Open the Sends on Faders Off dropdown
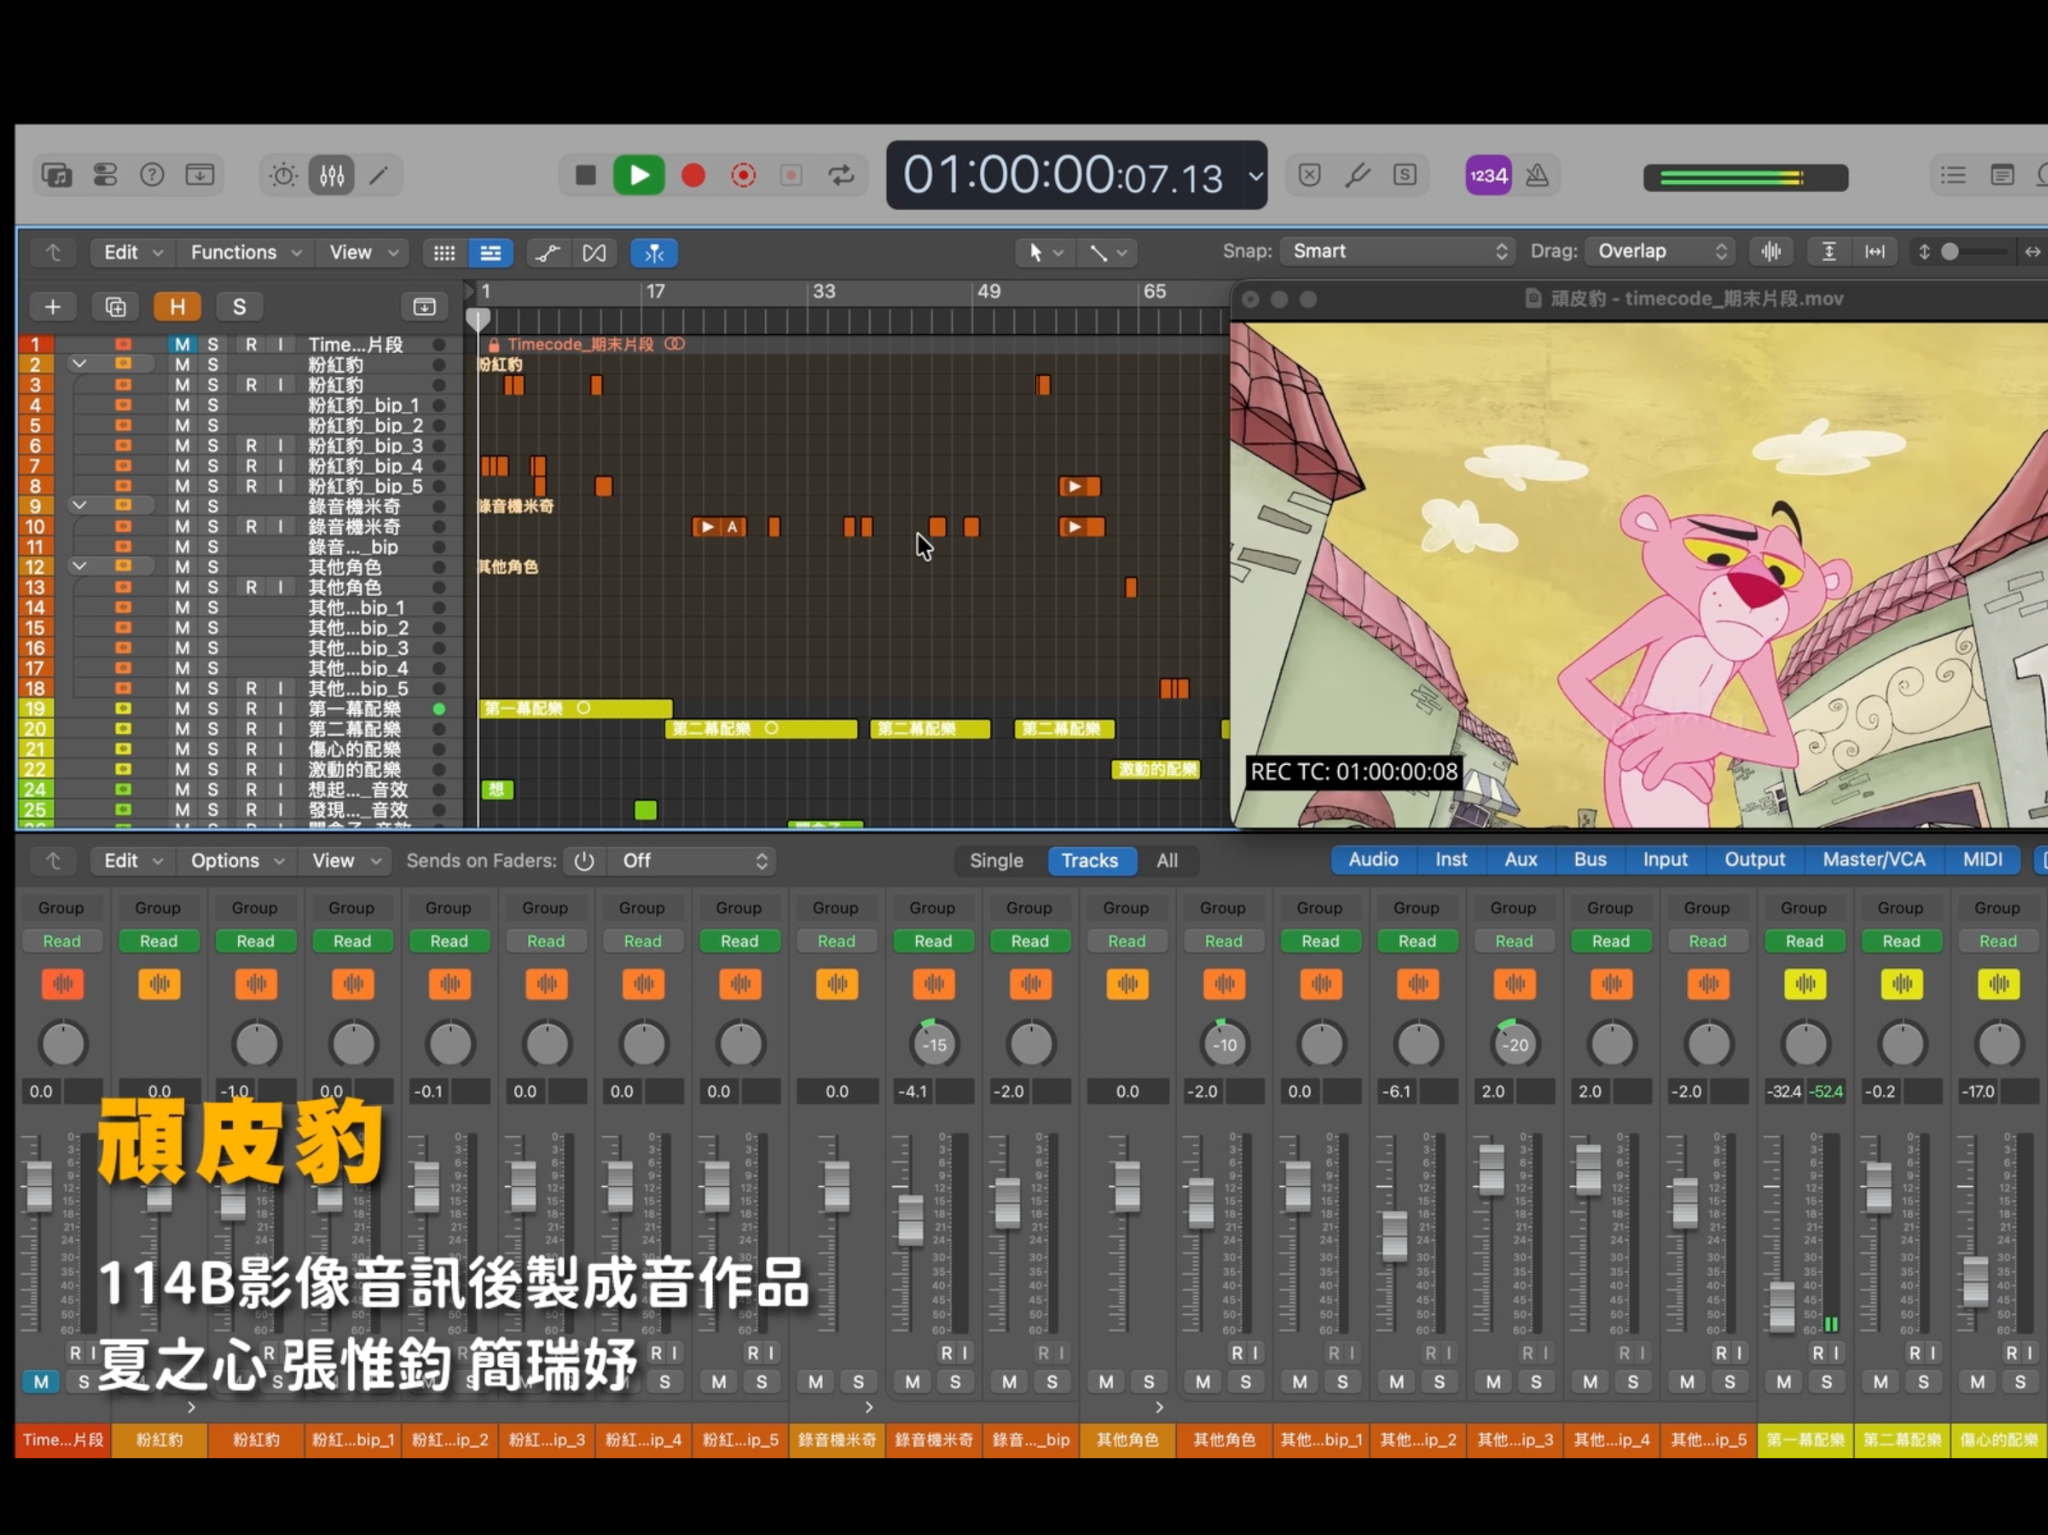Image resolution: width=2048 pixels, height=1535 pixels. click(x=693, y=861)
